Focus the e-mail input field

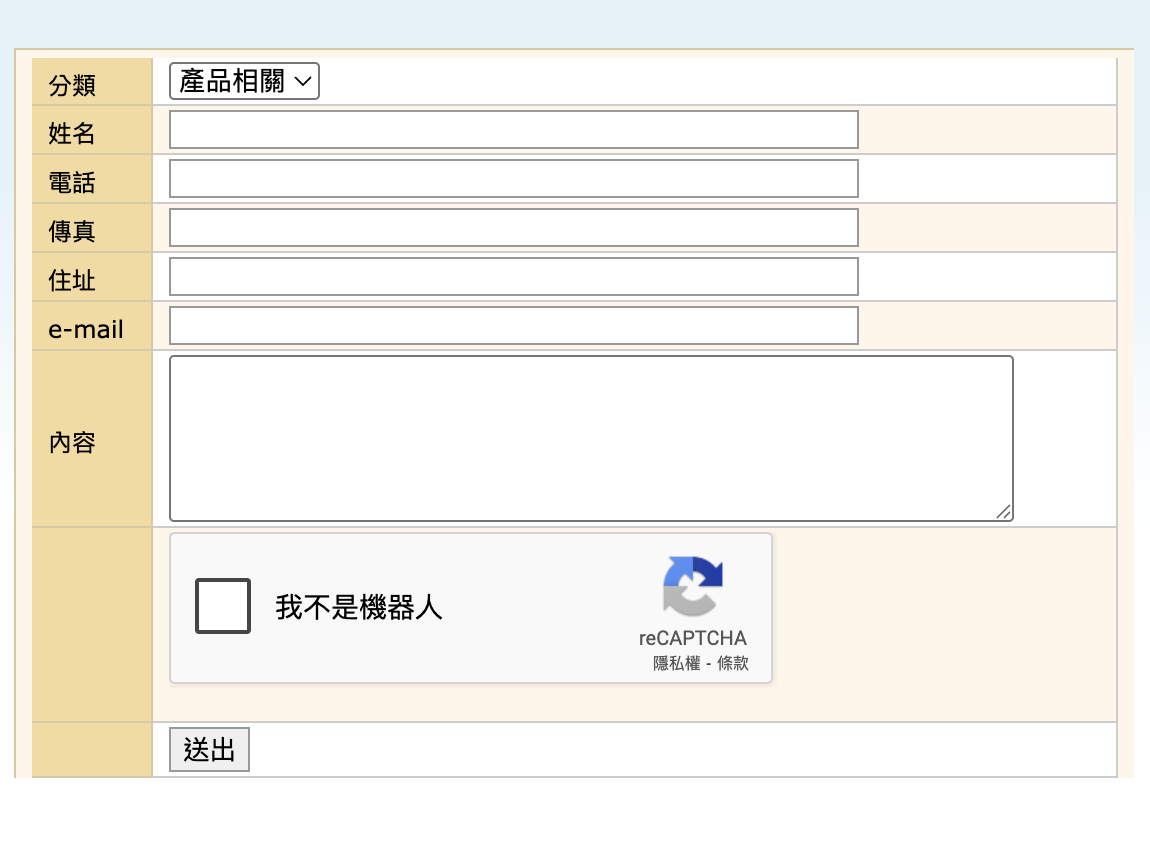(x=513, y=326)
